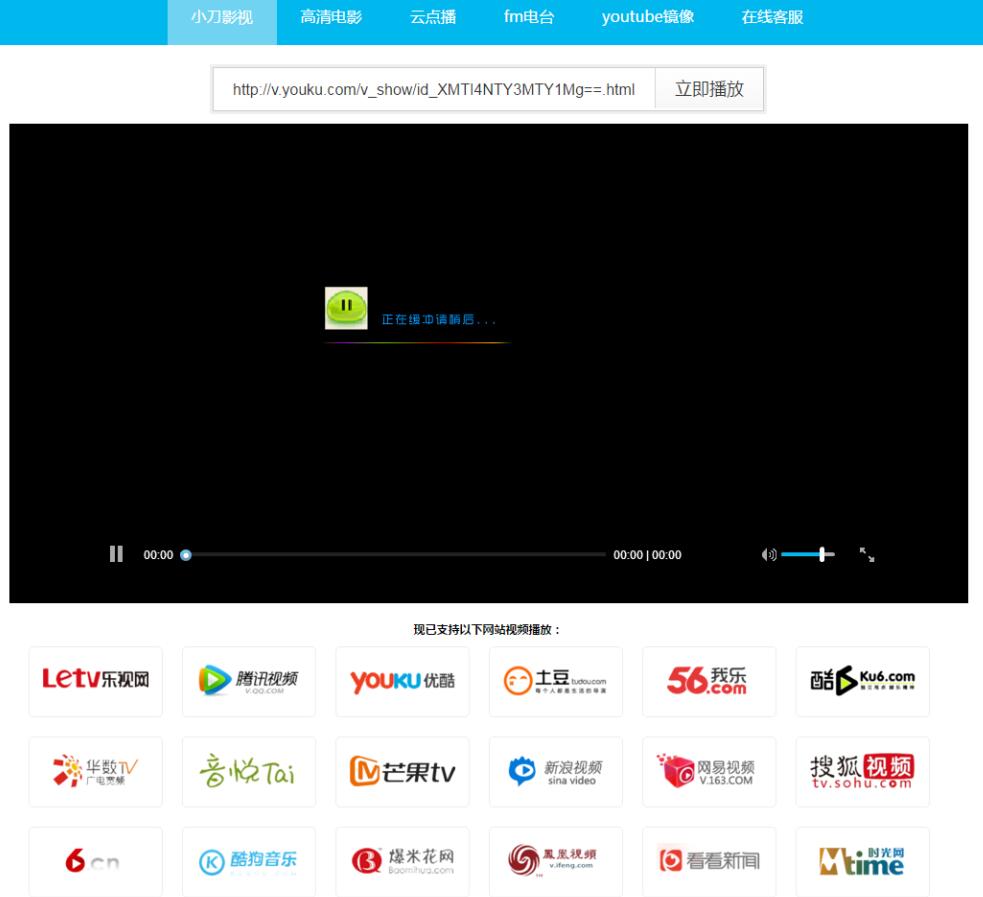This screenshot has width=983, height=897.
Task: Open the fm电台 tab
Action: [529, 18]
